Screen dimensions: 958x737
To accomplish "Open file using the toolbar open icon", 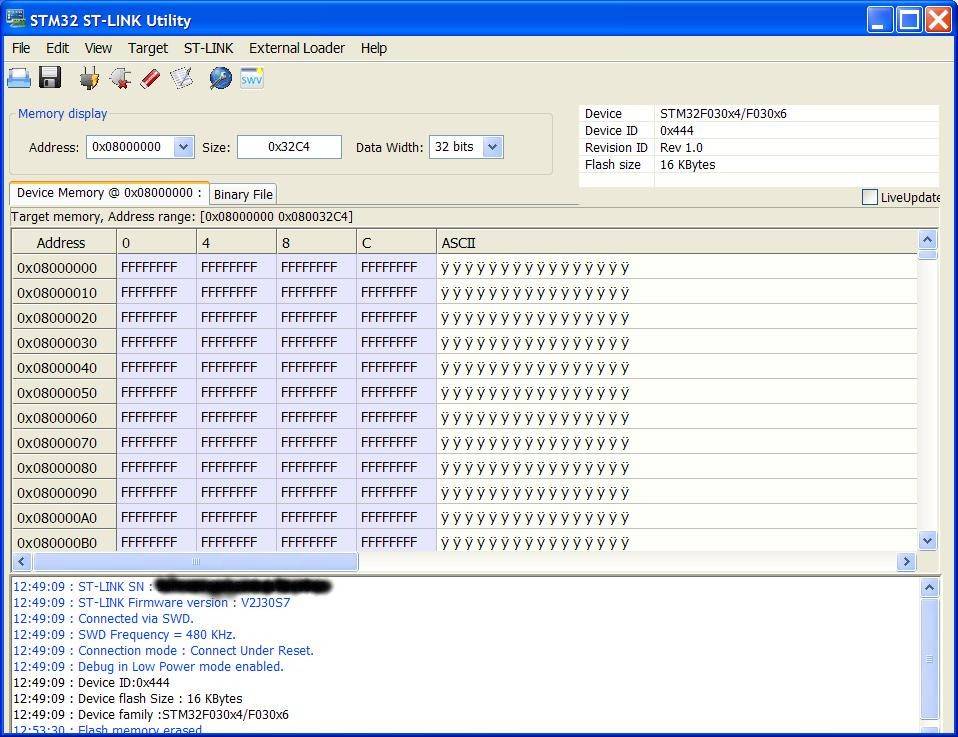I will pos(19,78).
